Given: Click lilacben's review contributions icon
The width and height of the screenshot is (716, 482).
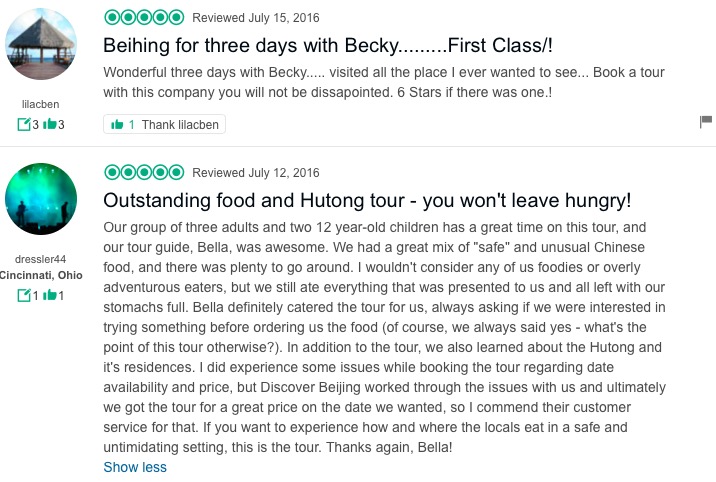Looking at the screenshot, I should [24, 124].
